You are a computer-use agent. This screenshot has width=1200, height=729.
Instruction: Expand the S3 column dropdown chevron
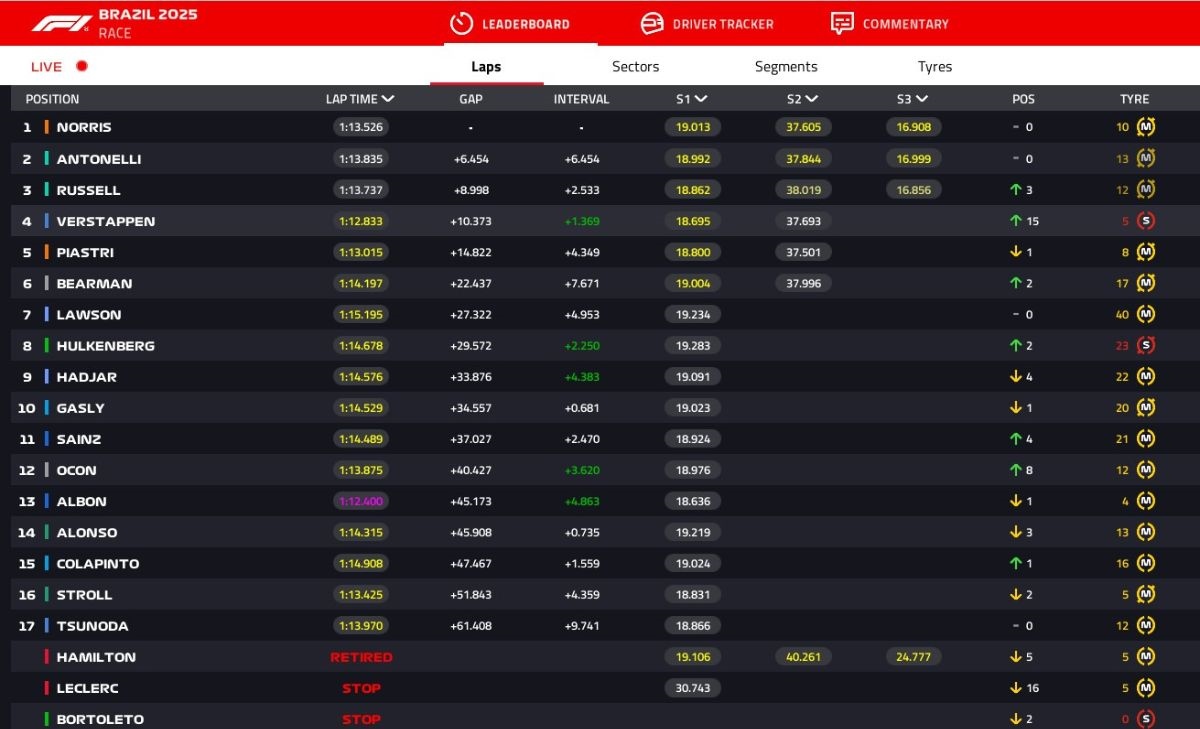coord(922,99)
